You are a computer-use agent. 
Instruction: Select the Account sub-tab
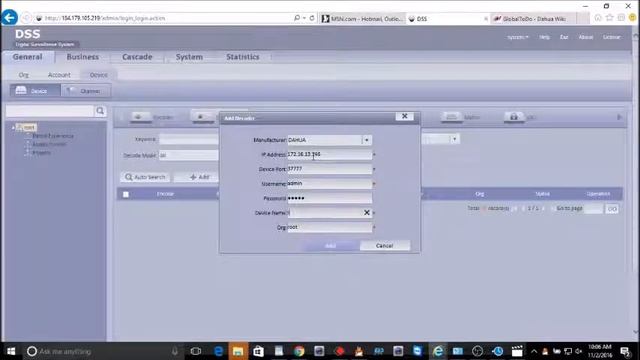click(59, 75)
